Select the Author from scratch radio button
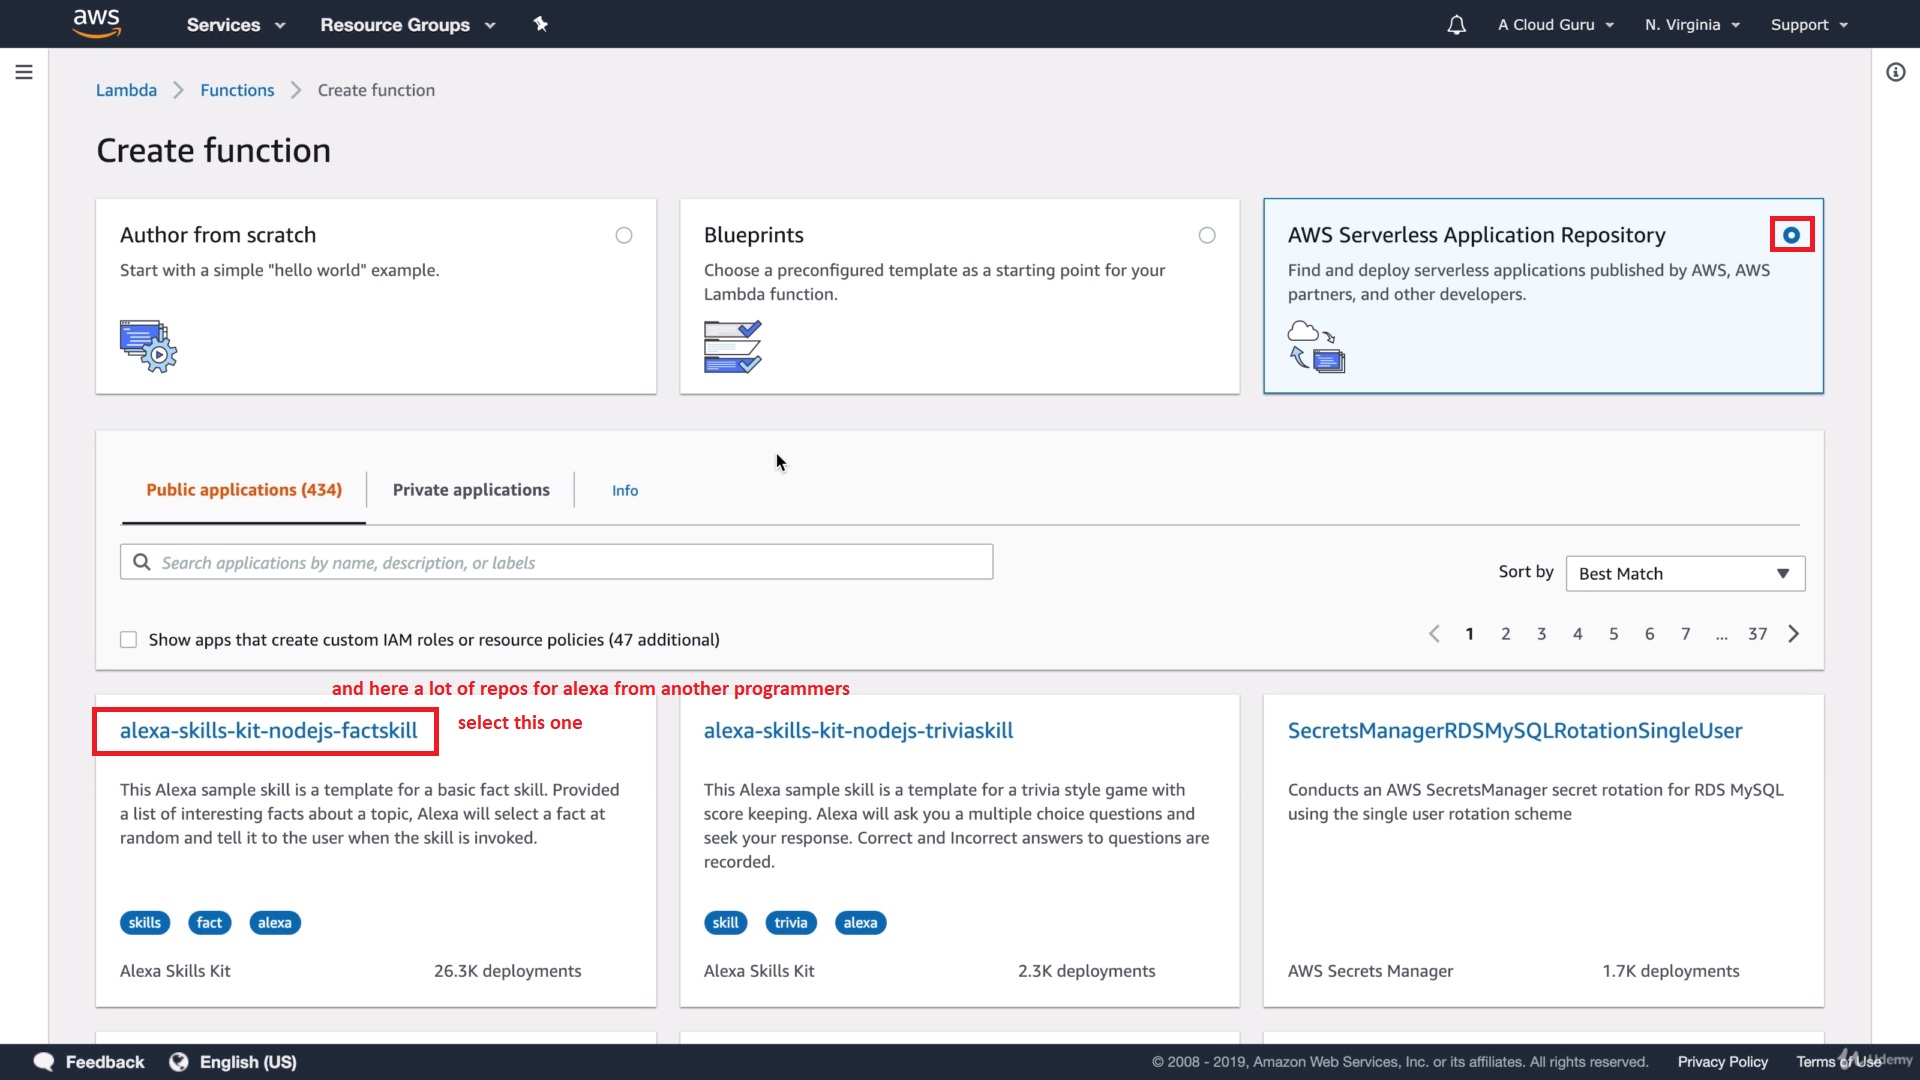 click(x=624, y=236)
